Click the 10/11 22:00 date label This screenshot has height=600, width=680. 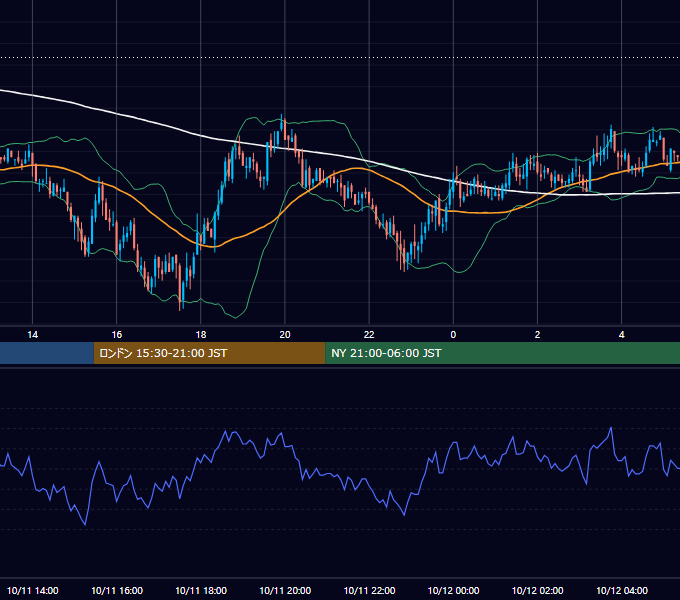pyautogui.click(x=369, y=590)
